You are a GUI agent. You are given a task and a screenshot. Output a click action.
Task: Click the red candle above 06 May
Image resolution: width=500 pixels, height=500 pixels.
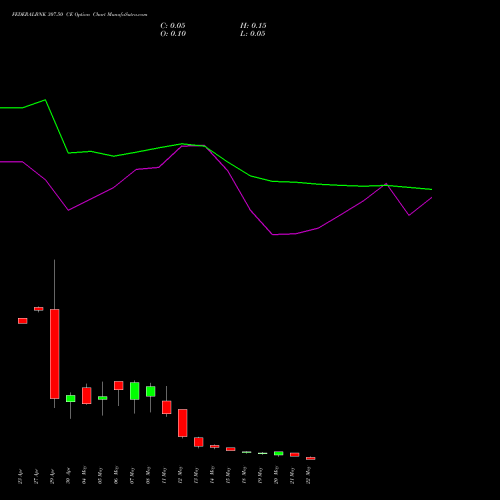pyautogui.click(x=119, y=385)
